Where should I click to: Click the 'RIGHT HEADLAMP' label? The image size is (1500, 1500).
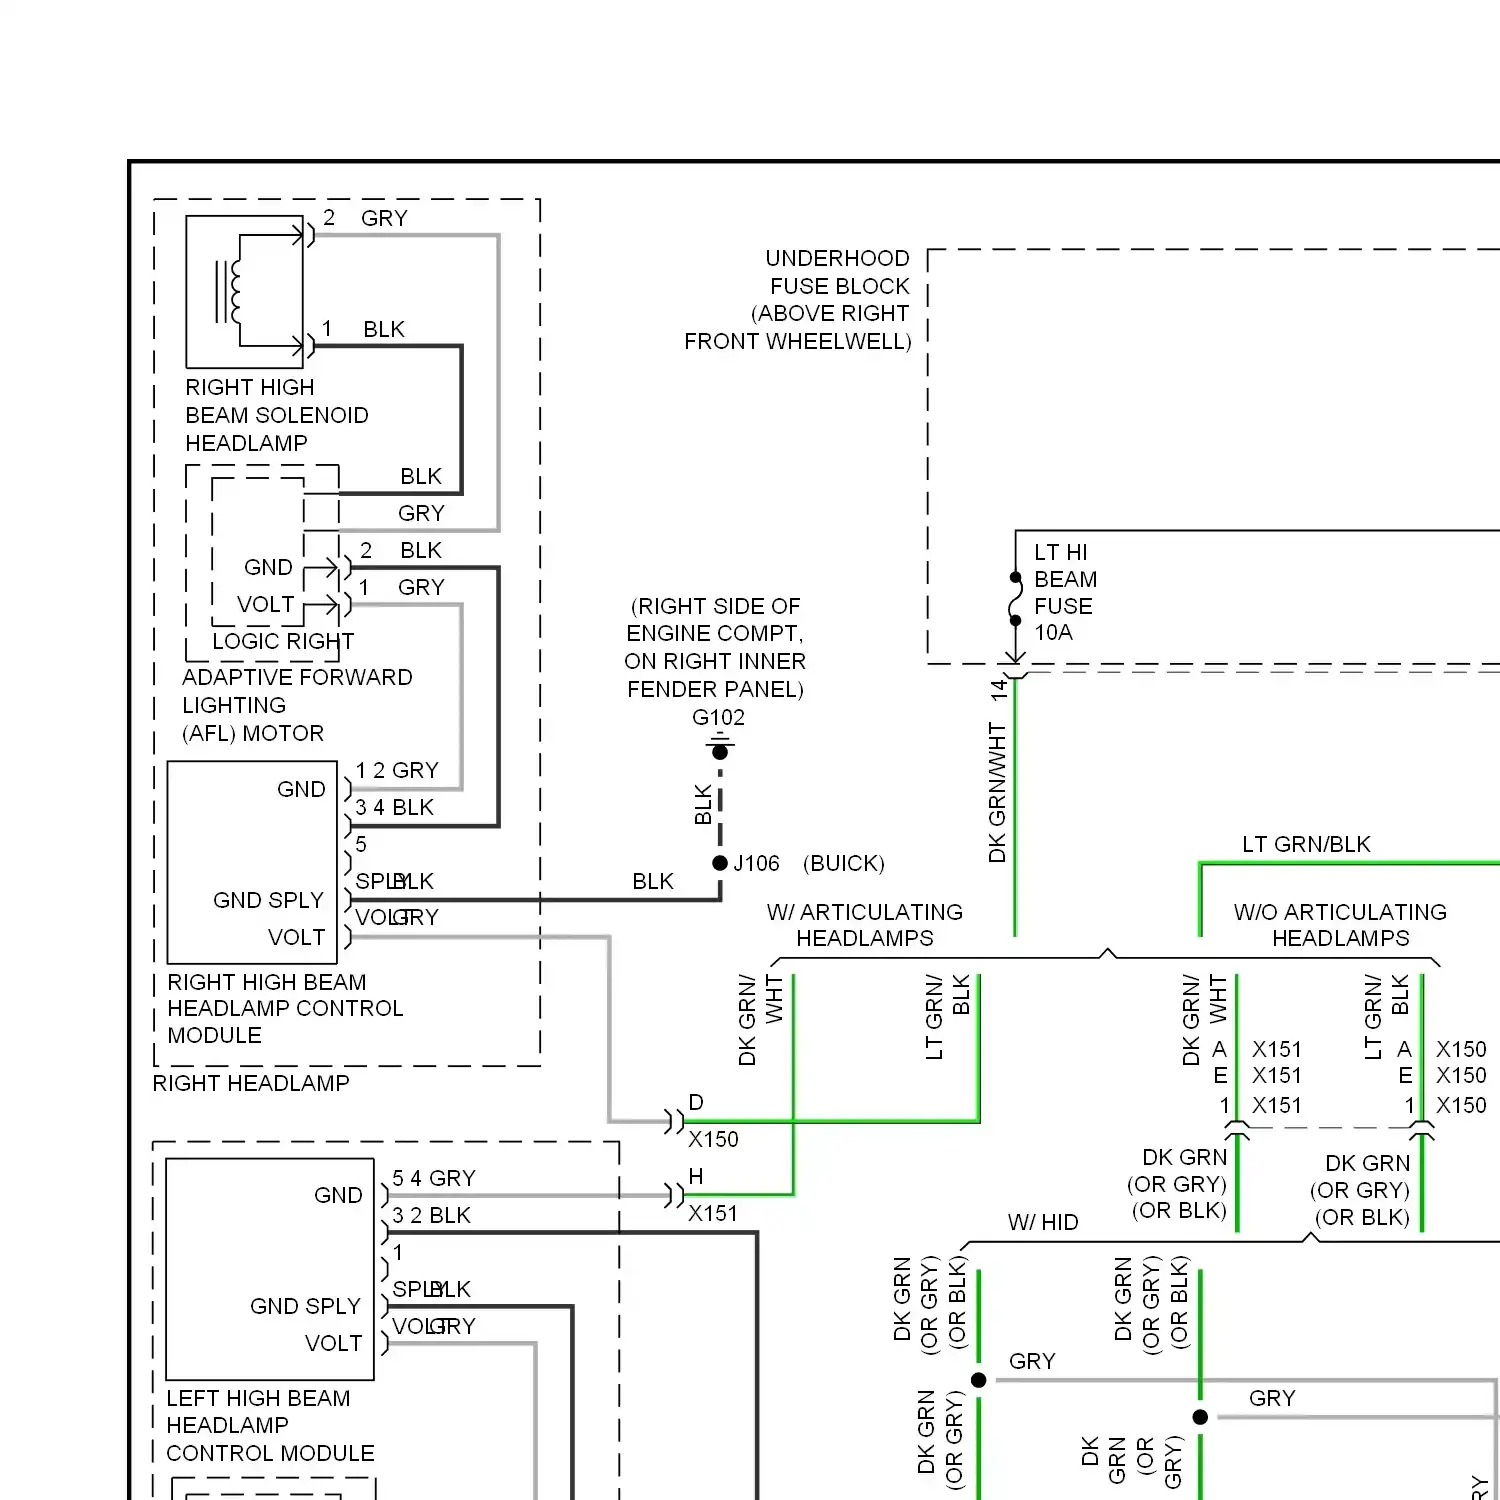[251, 1083]
